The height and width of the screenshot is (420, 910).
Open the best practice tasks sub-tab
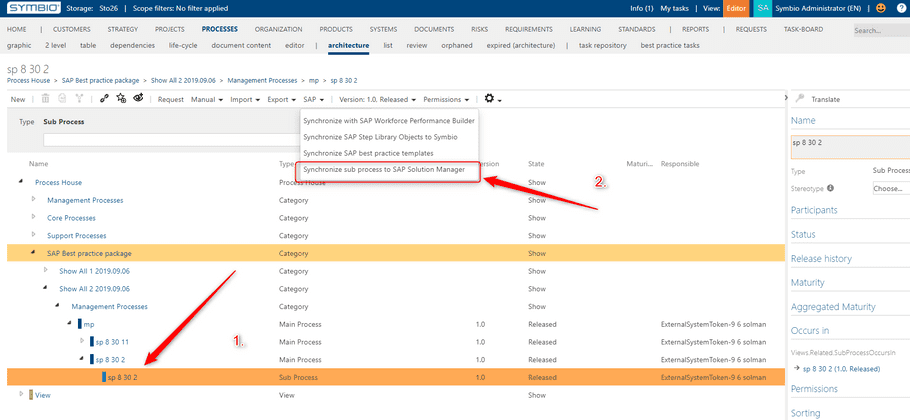[x=670, y=45]
